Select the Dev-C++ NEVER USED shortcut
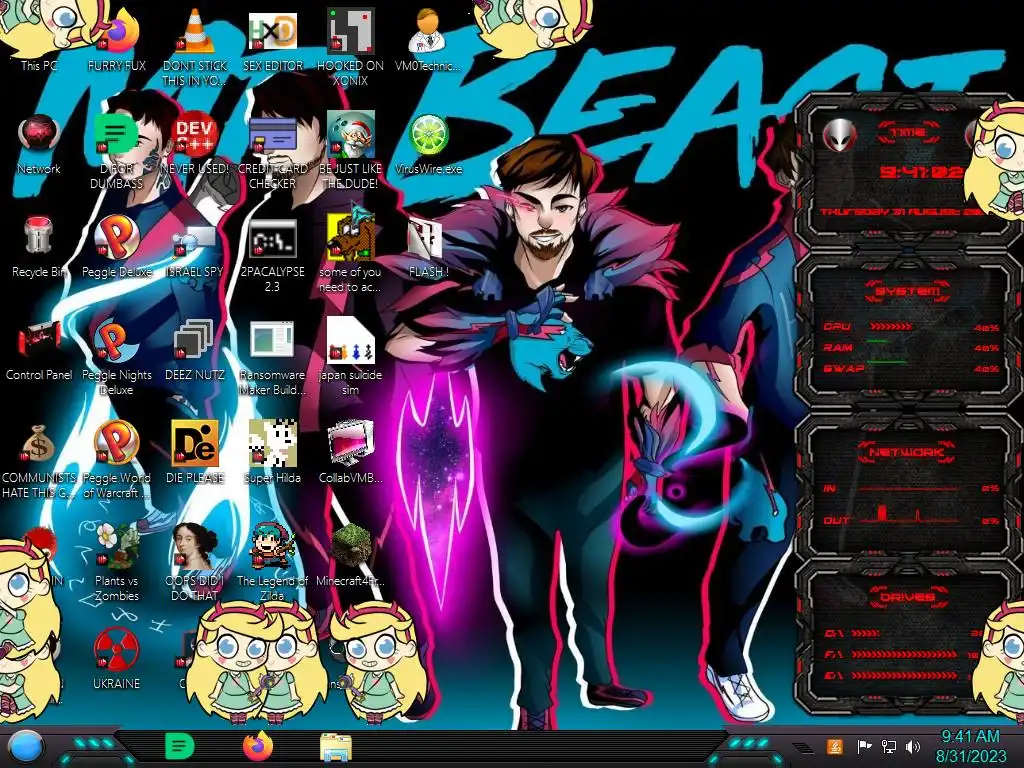 195,144
